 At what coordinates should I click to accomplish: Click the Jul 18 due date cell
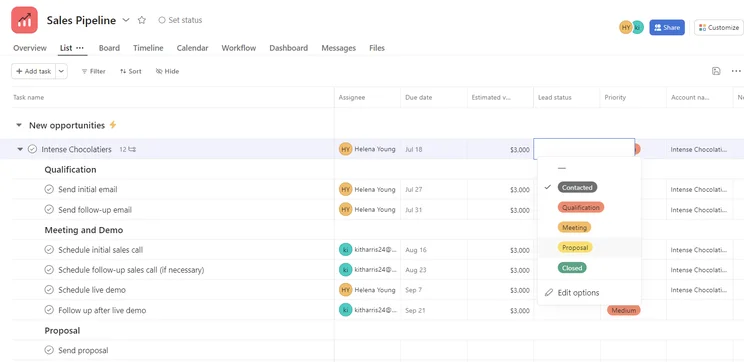pos(434,149)
